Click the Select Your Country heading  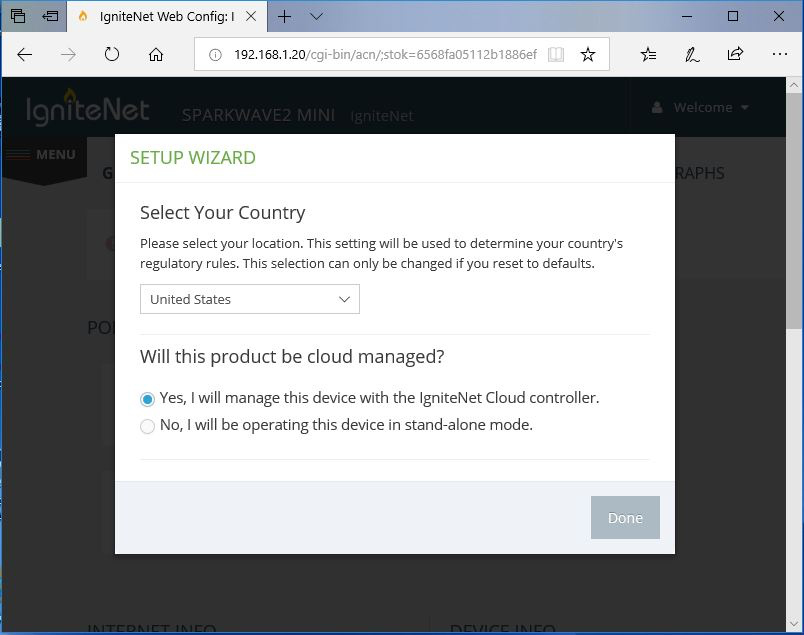click(223, 213)
